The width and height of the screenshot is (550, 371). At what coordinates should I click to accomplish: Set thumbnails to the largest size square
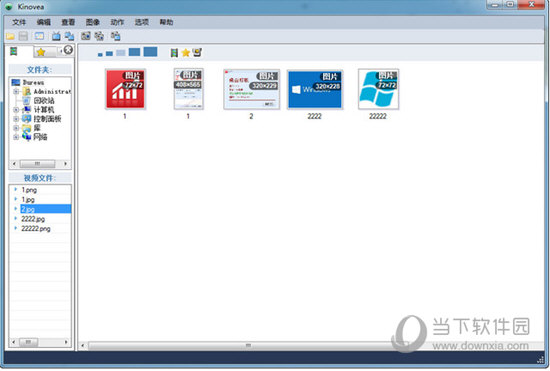point(150,52)
